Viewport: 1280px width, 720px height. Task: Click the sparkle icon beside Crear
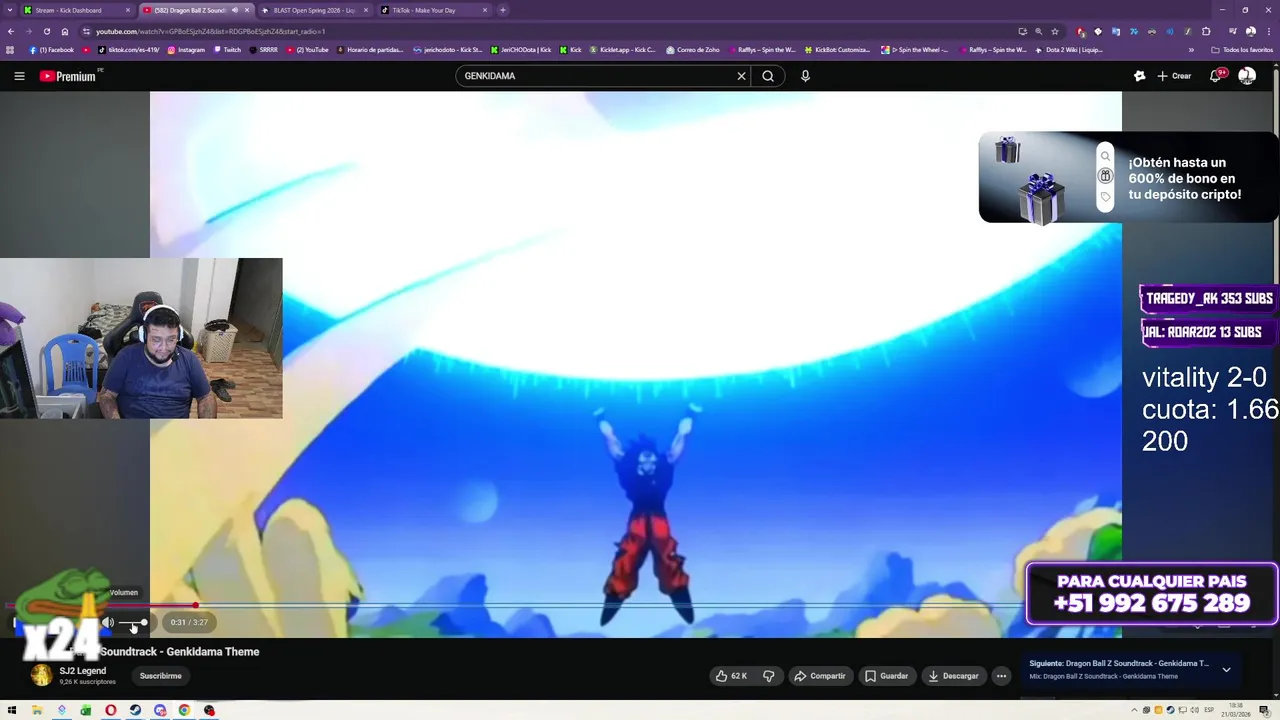[1139, 76]
